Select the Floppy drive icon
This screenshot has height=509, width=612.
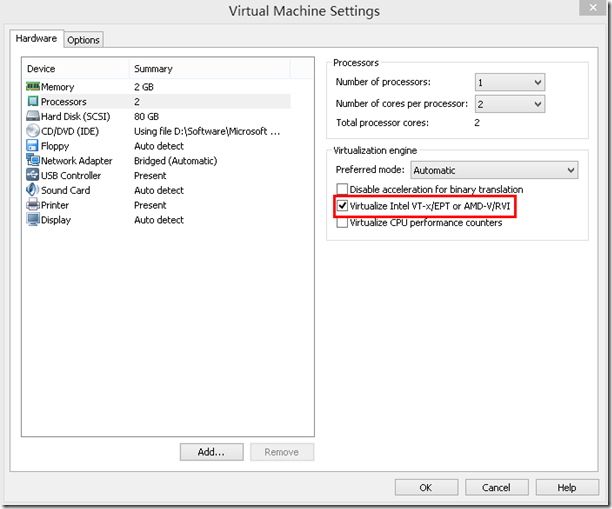coord(33,146)
